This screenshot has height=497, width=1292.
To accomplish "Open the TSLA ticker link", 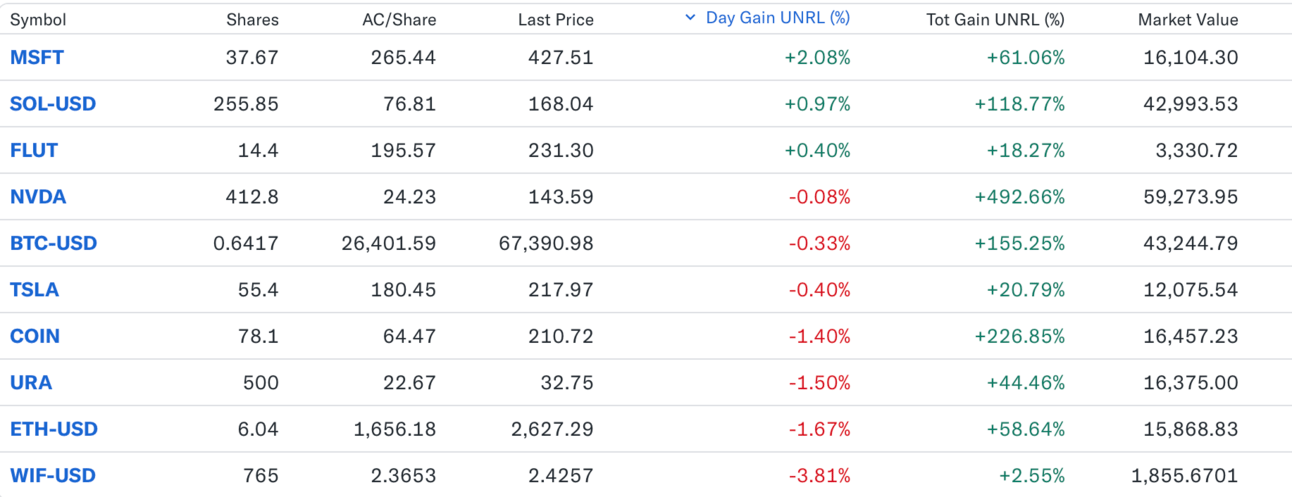I will point(34,290).
